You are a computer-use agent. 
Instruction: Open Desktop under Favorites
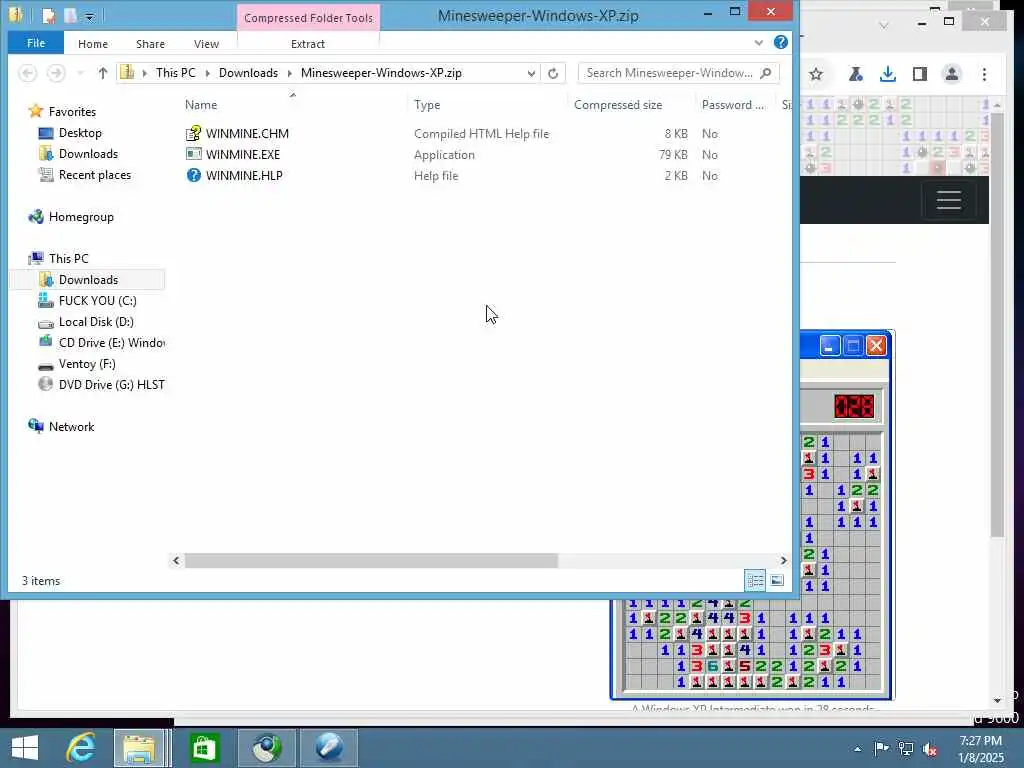click(80, 133)
